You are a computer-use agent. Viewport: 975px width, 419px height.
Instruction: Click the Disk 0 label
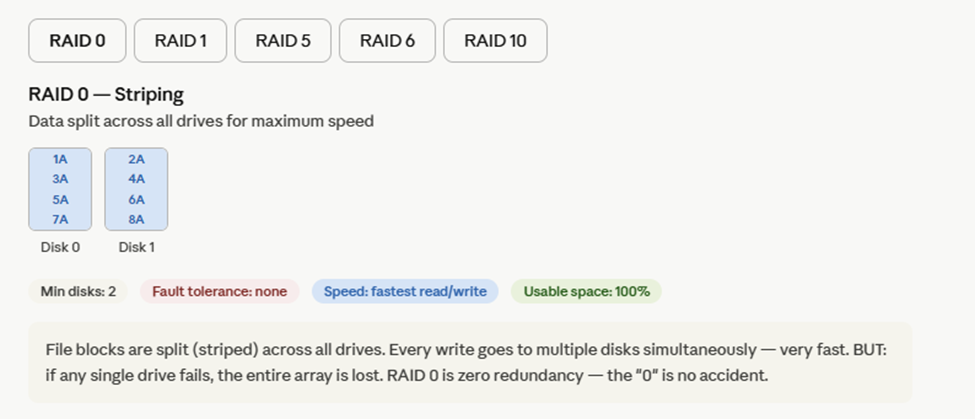[60, 246]
